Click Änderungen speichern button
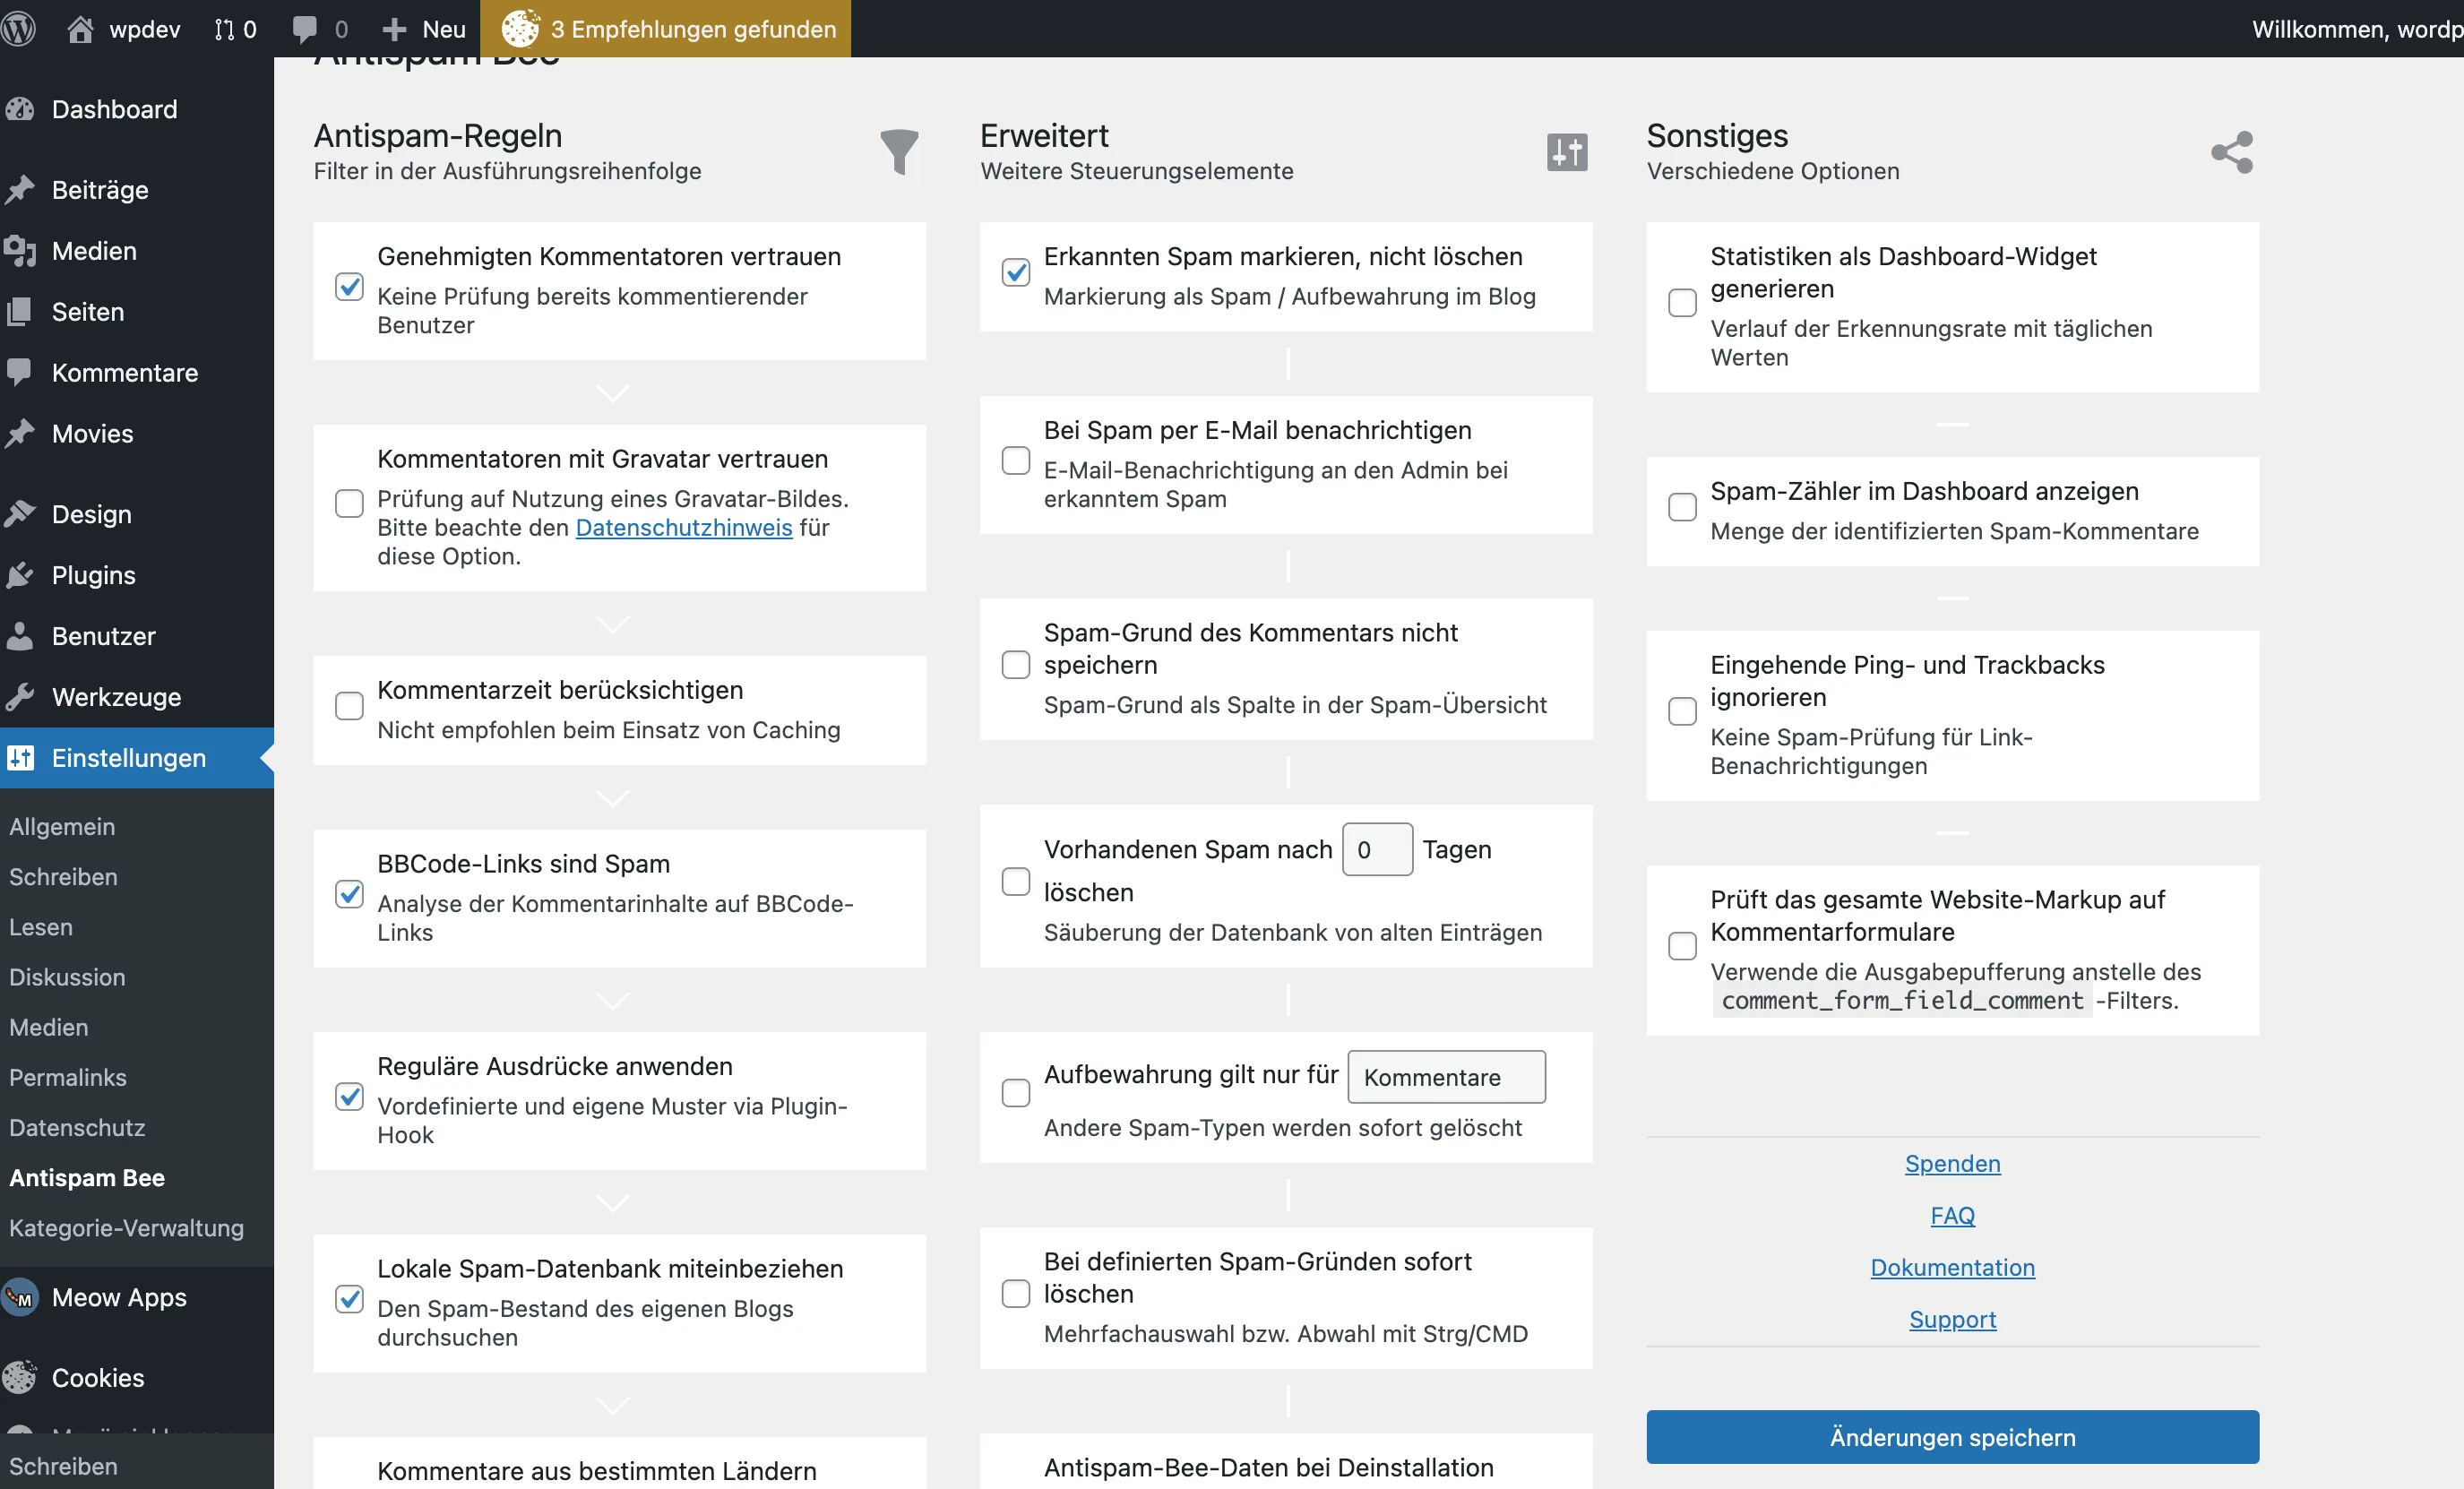This screenshot has width=2464, height=1489. point(1951,1437)
